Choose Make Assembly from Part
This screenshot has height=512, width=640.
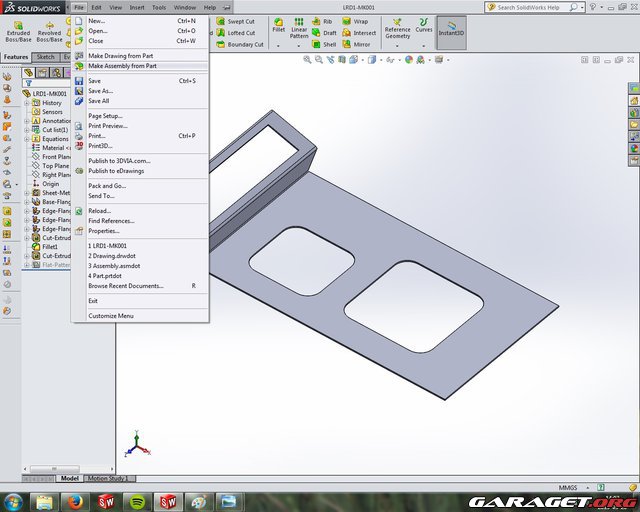(x=122, y=66)
